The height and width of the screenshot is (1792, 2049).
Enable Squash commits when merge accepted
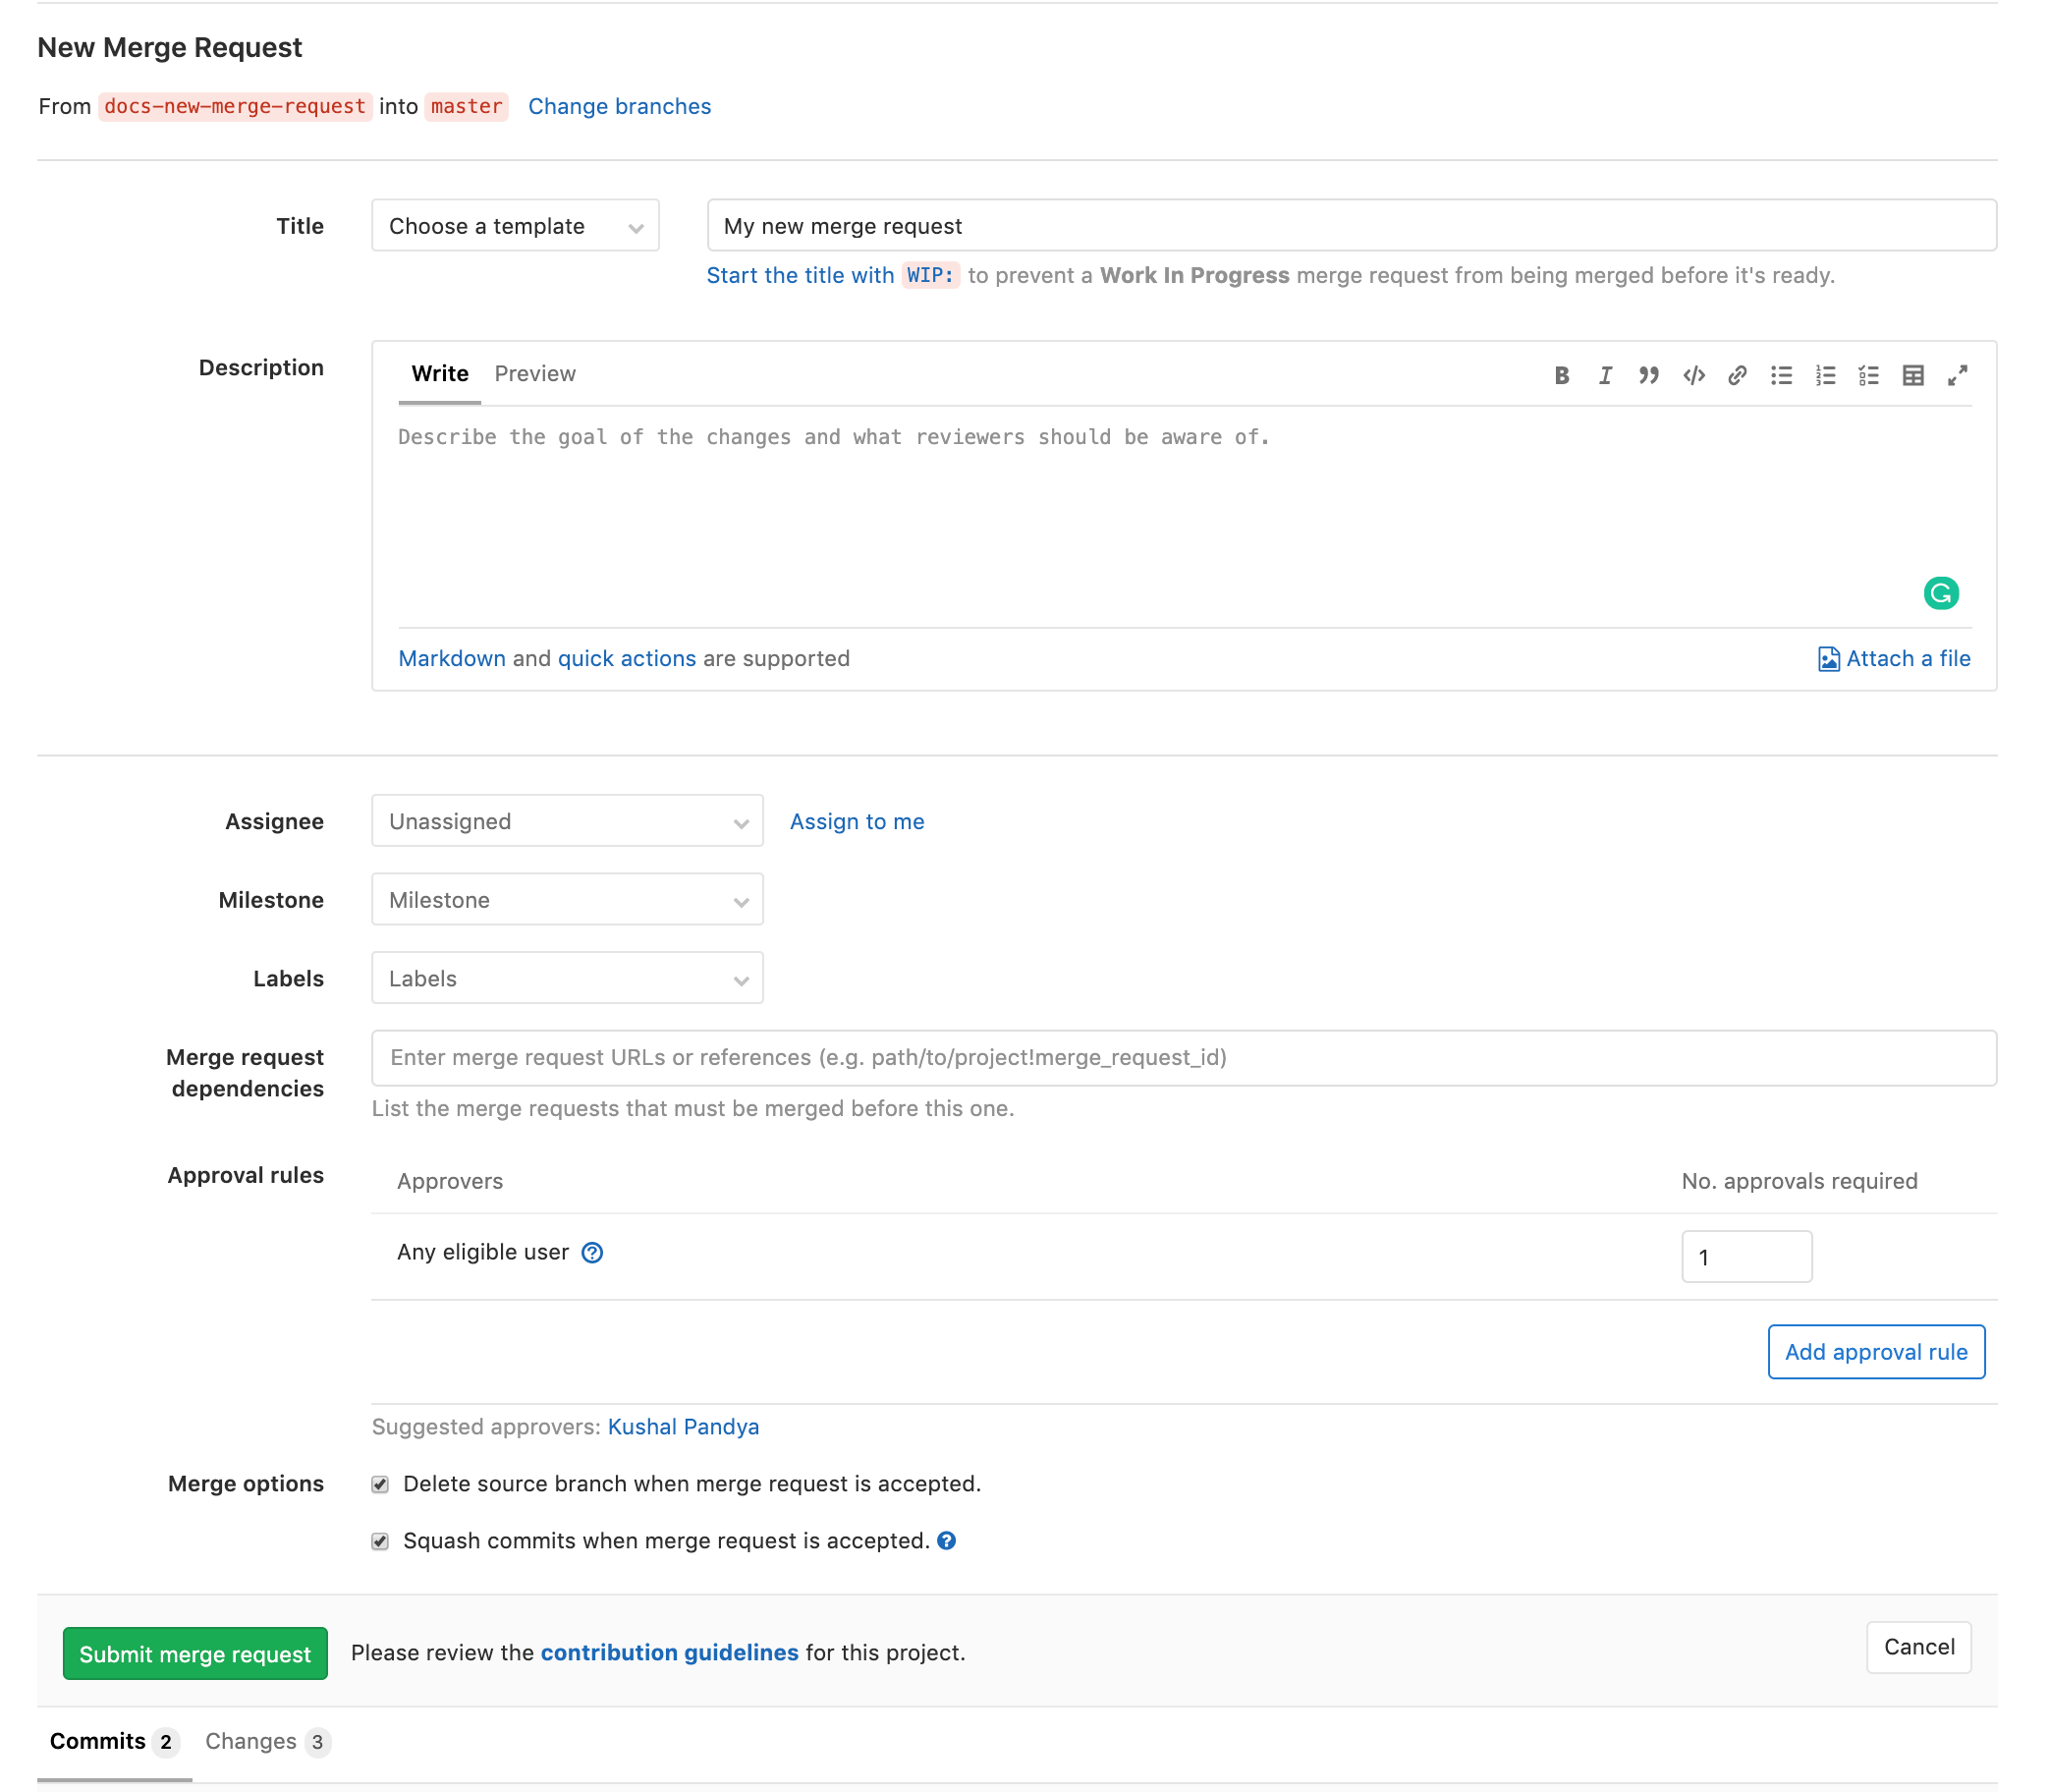381,1540
